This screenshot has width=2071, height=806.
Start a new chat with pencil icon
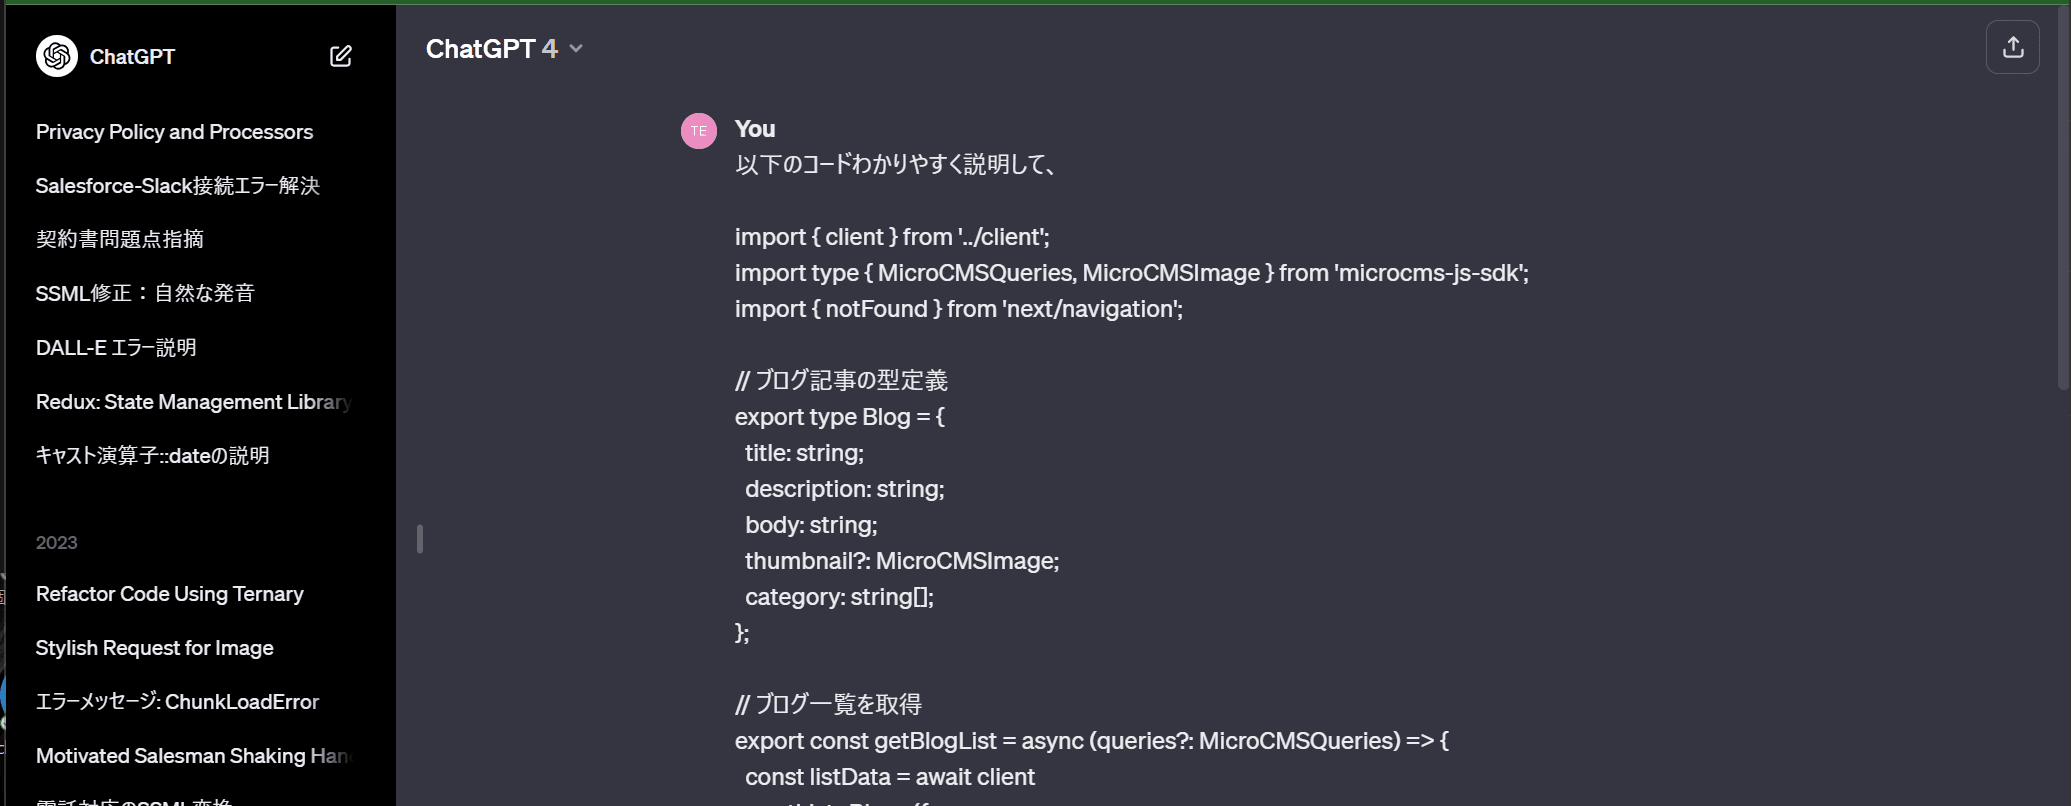[341, 56]
